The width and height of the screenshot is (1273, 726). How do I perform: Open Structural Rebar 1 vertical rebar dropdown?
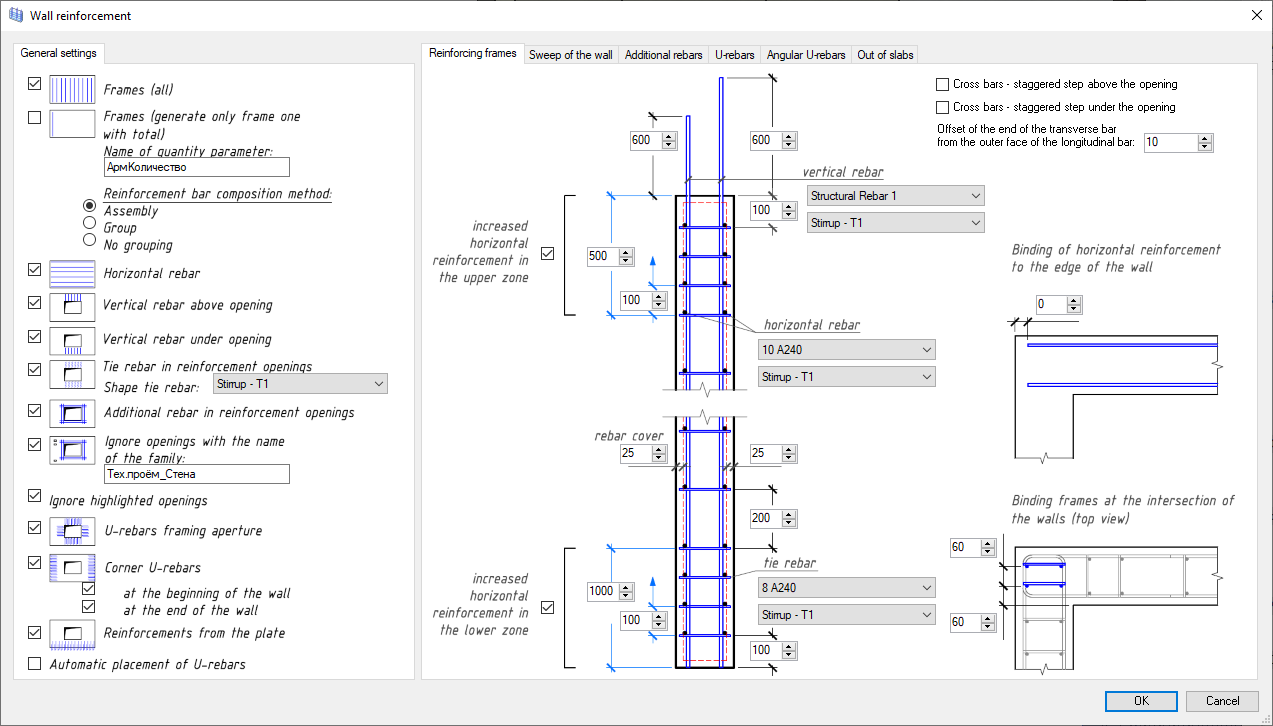click(895, 196)
